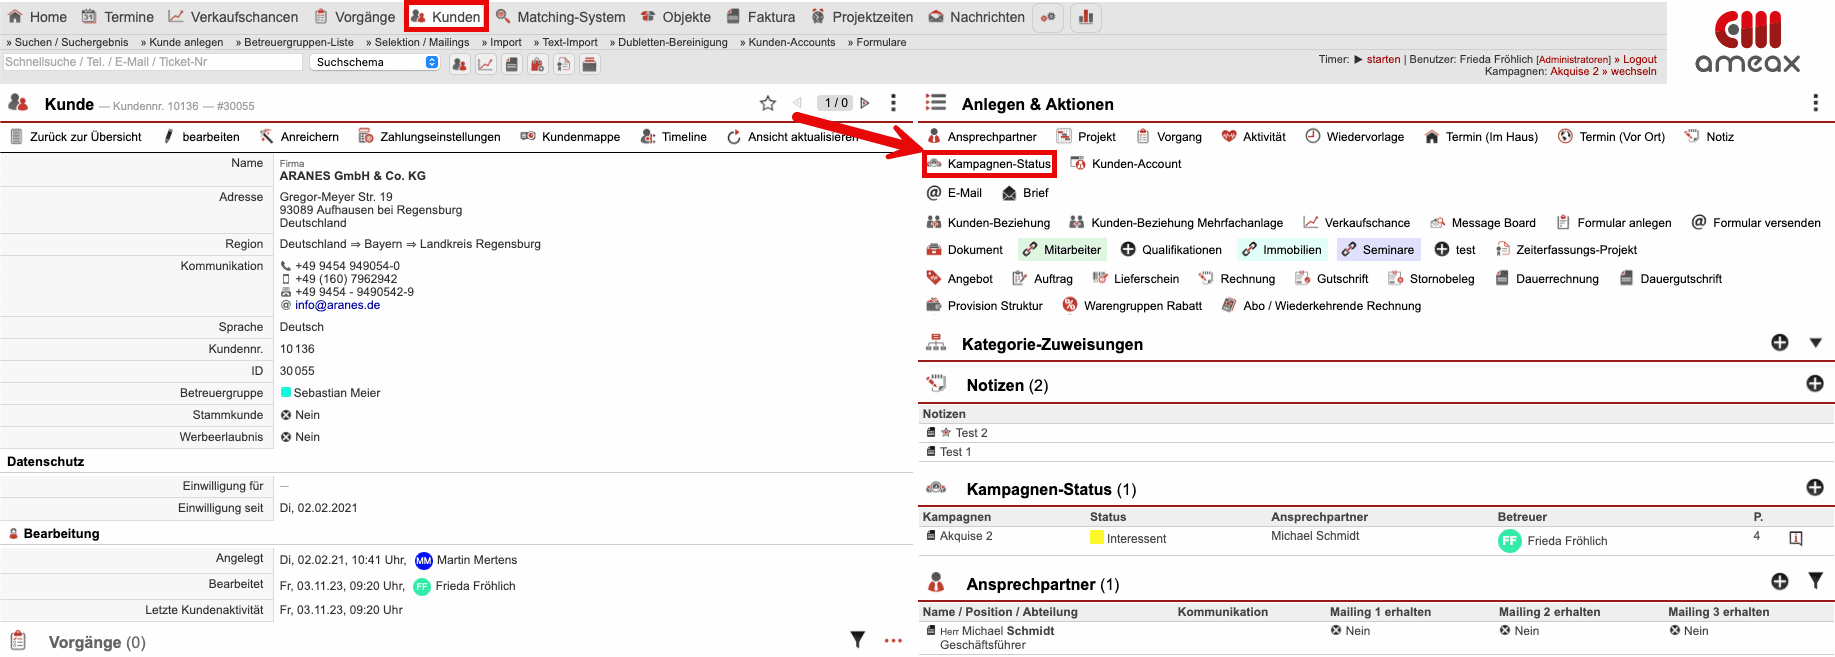Add a new Kampagnen-Status entry with plus
The image size is (1835, 657).
1814,488
